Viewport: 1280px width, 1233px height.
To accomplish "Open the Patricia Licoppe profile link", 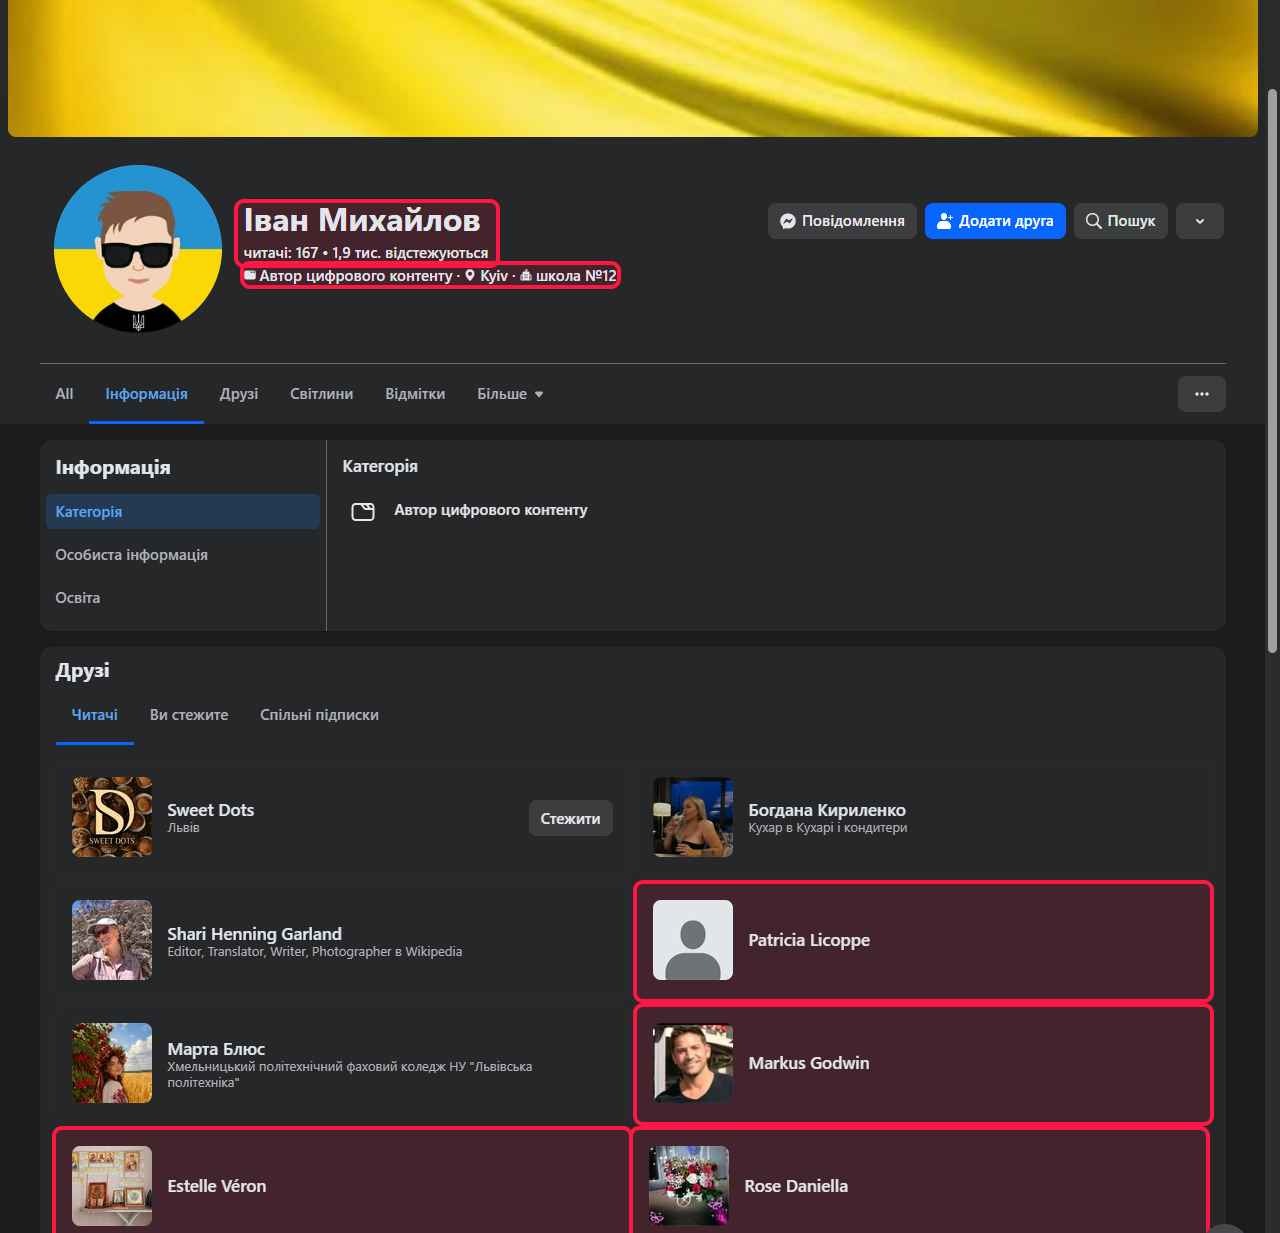I will pos(809,940).
